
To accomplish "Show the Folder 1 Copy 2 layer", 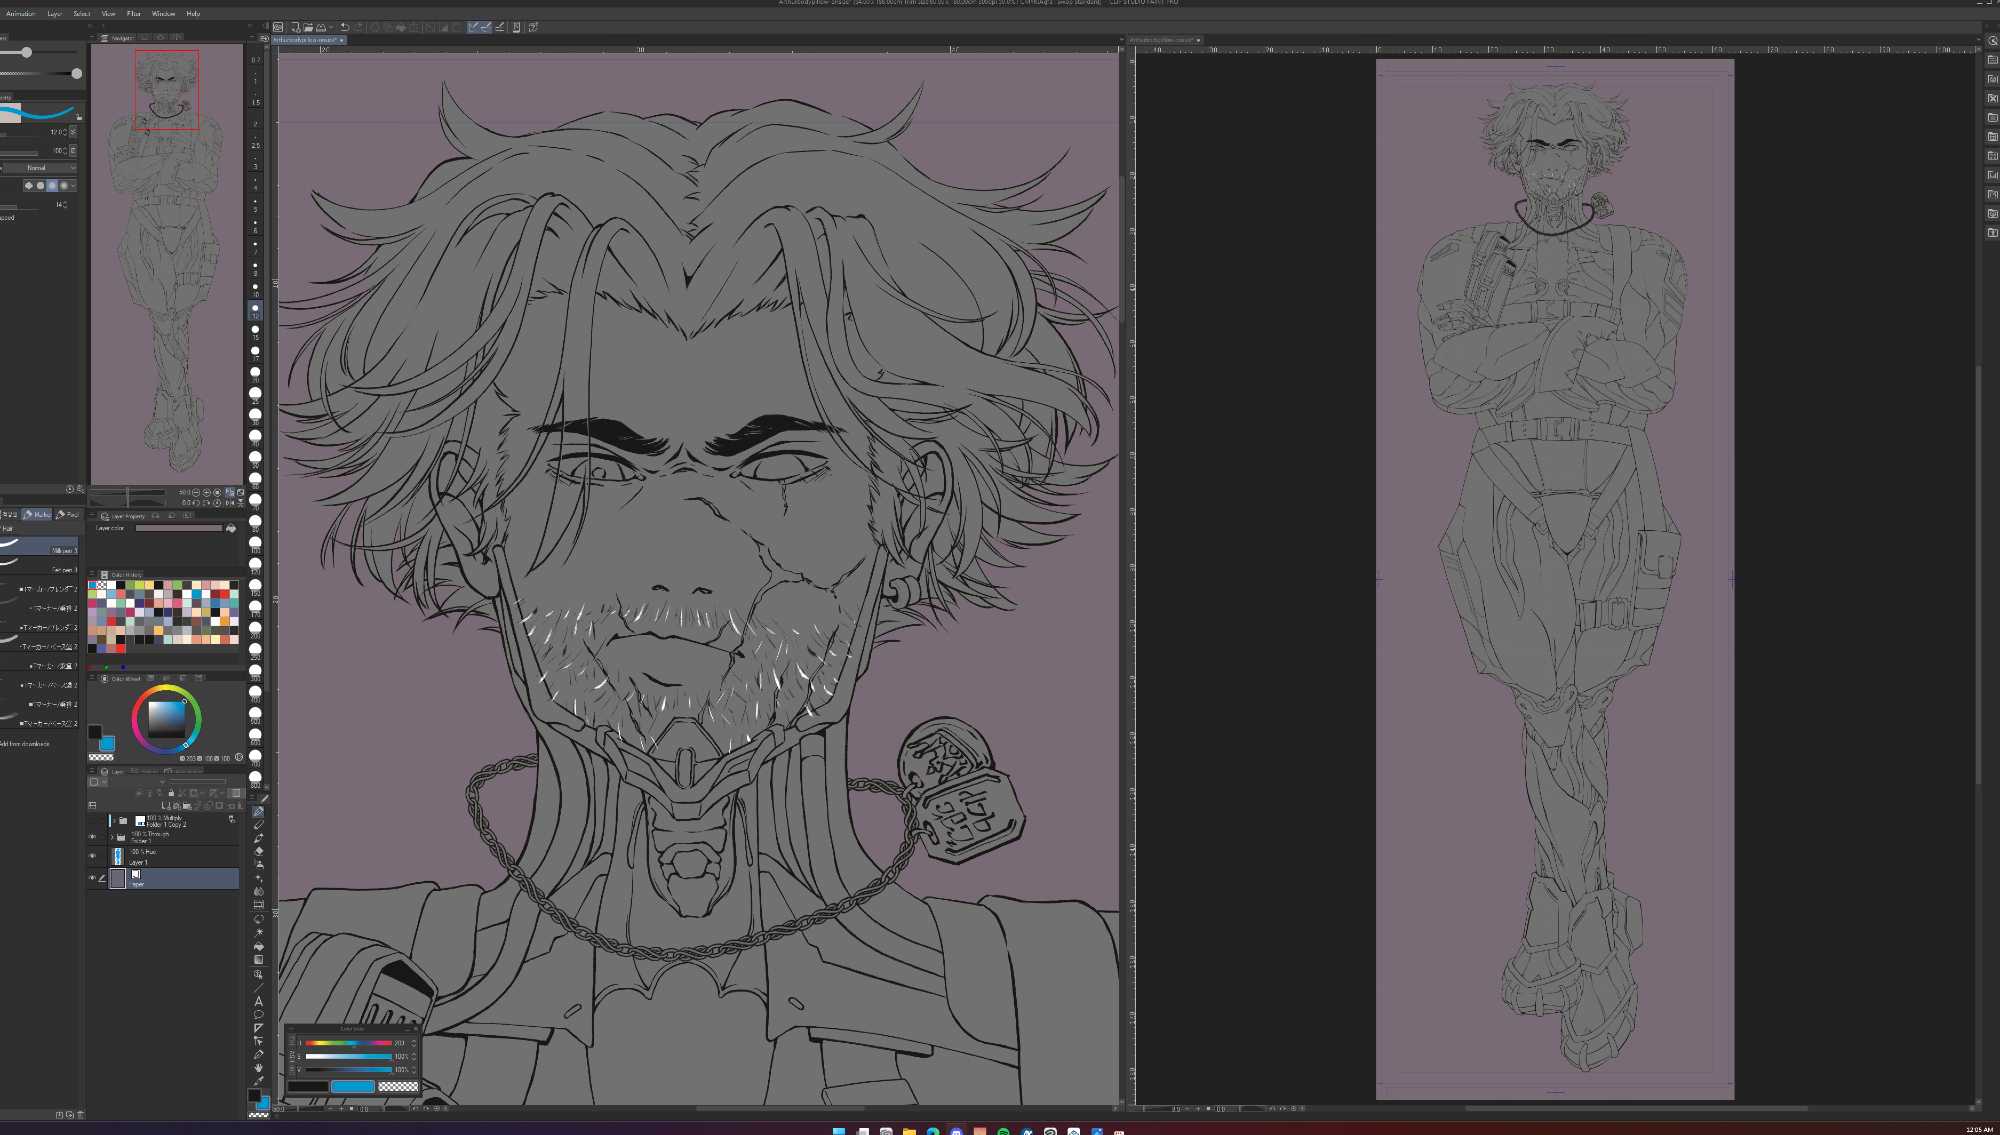I will tap(93, 821).
